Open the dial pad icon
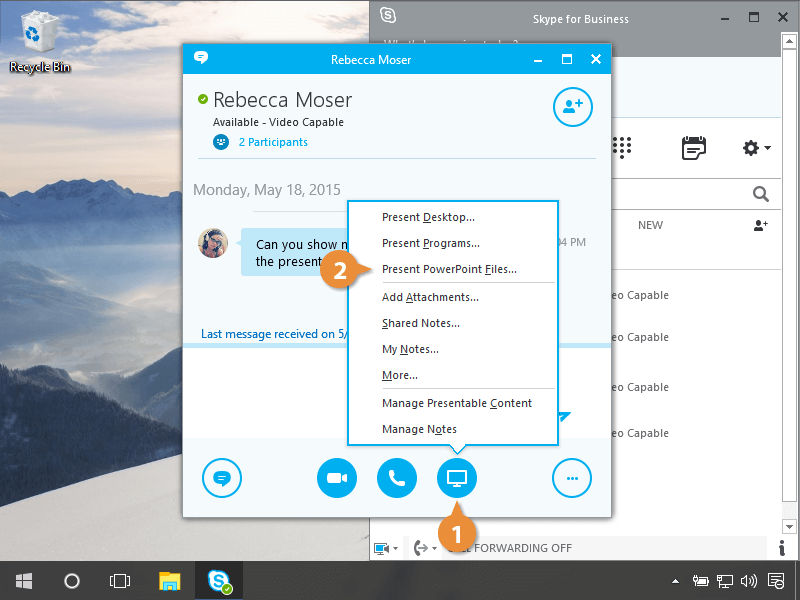800x600 pixels. click(x=622, y=147)
